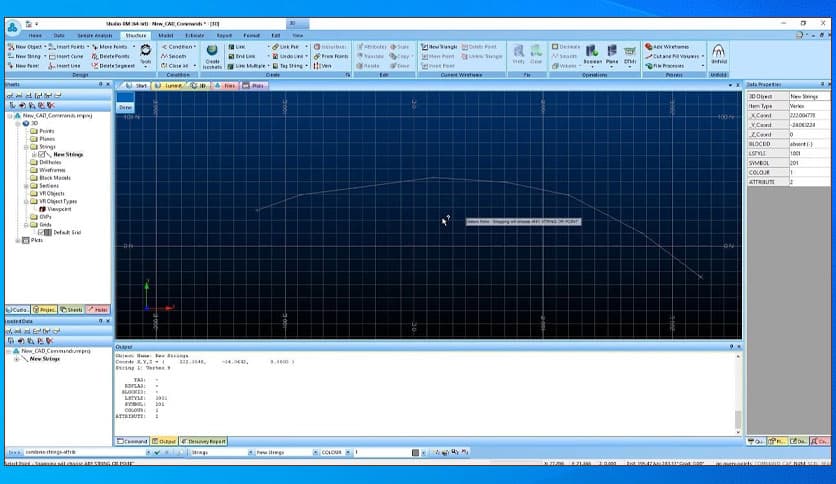Click the Link tool in Create group
This screenshot has height=484, width=836.
pyautogui.click(x=237, y=47)
